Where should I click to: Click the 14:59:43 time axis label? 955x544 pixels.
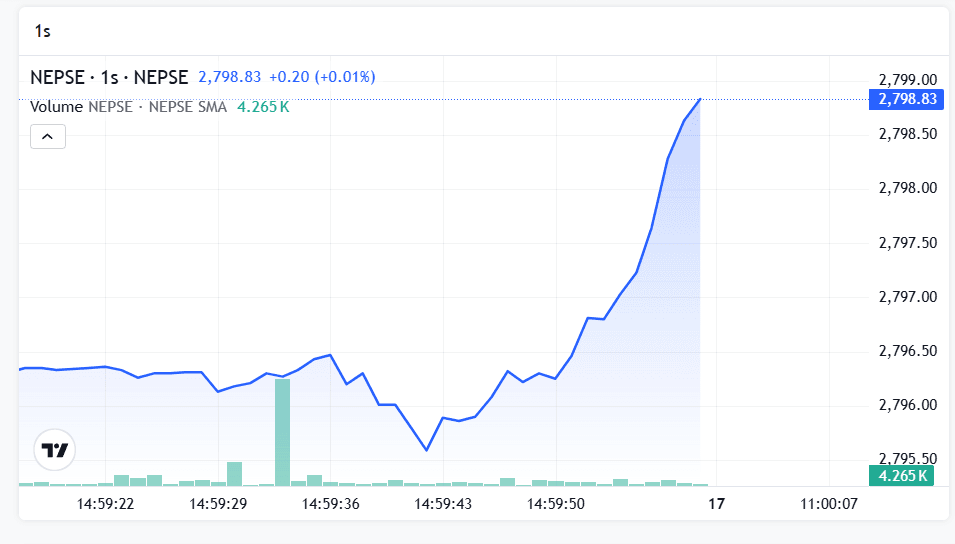443,504
